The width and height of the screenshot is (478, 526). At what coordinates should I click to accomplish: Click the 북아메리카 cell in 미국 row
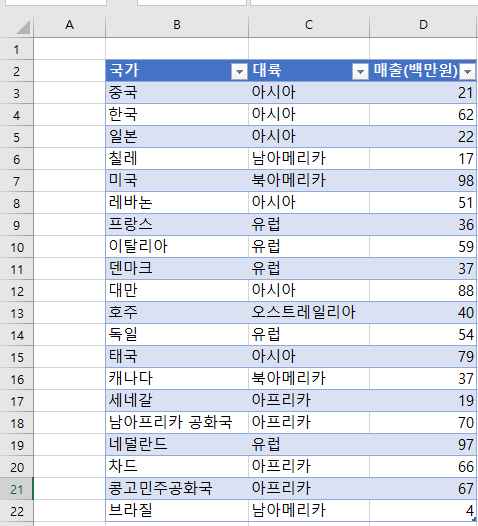click(309, 181)
